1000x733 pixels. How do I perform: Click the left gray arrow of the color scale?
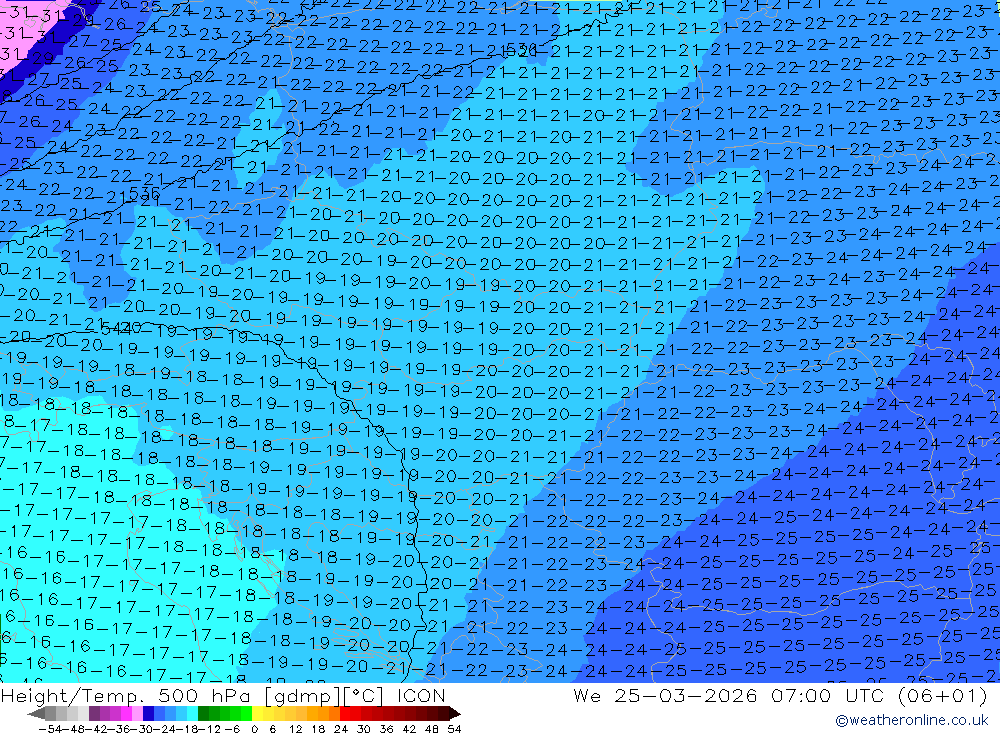tap(36, 713)
